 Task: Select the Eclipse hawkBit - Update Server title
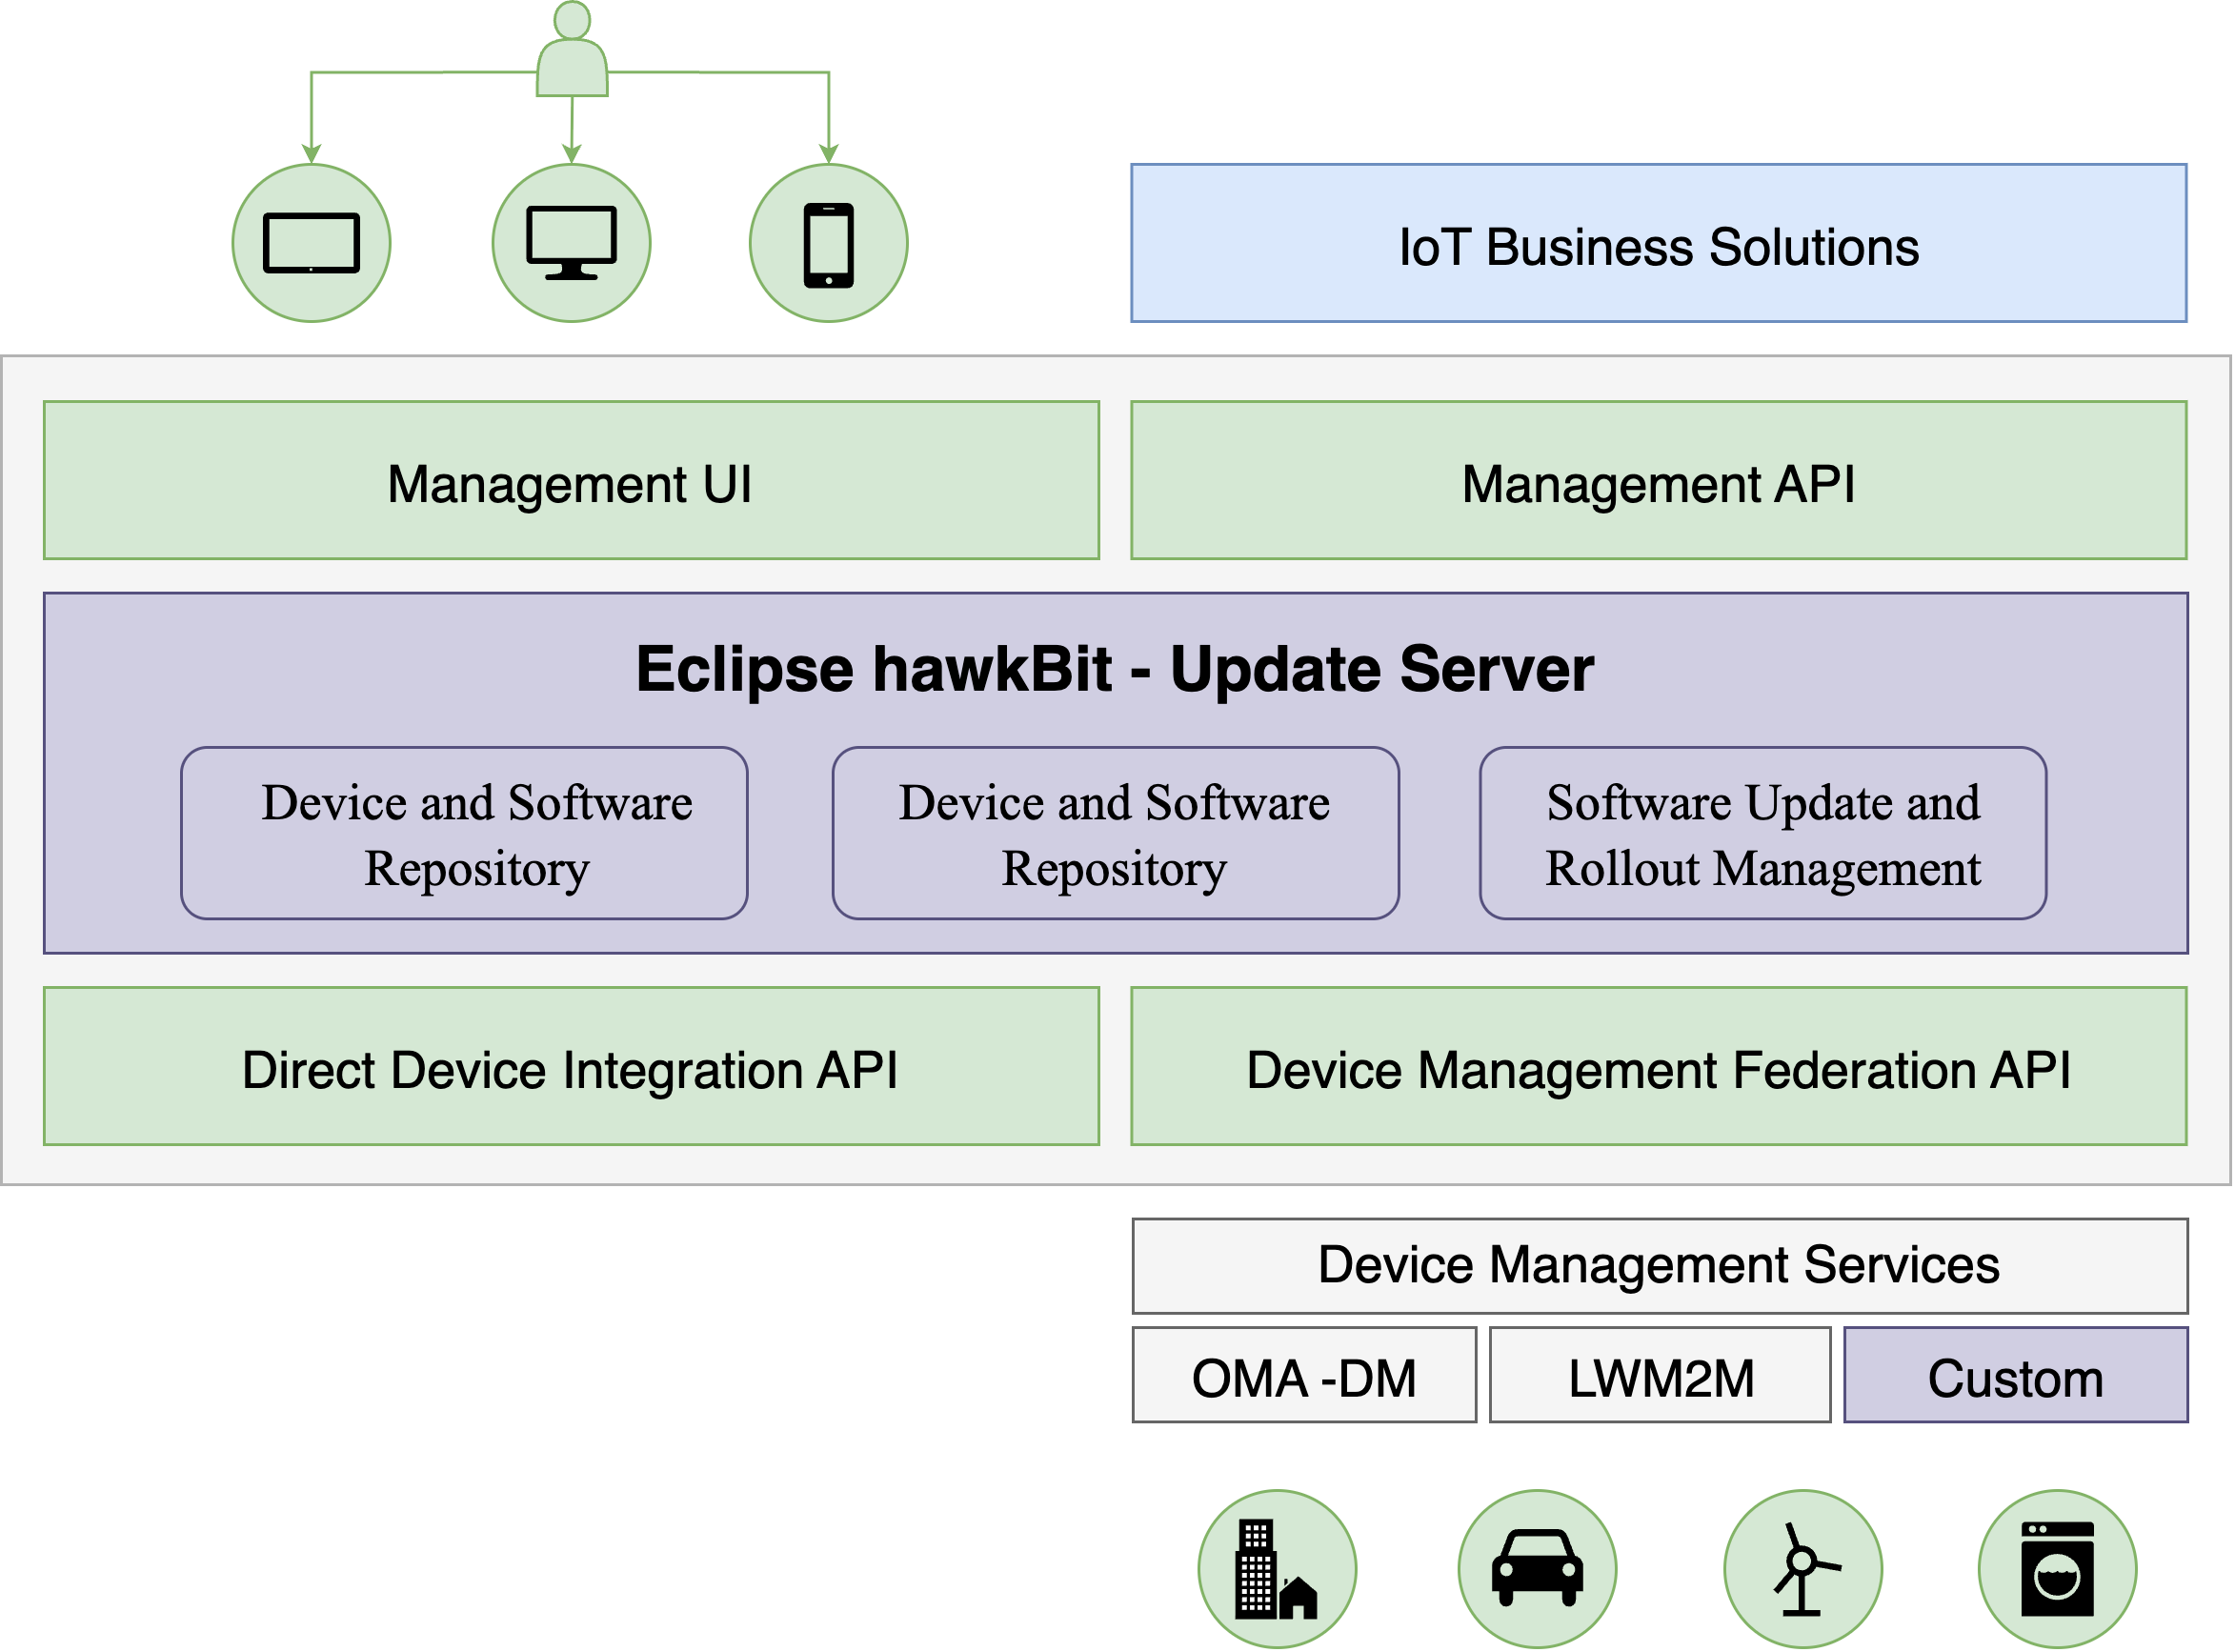[x=1116, y=669]
